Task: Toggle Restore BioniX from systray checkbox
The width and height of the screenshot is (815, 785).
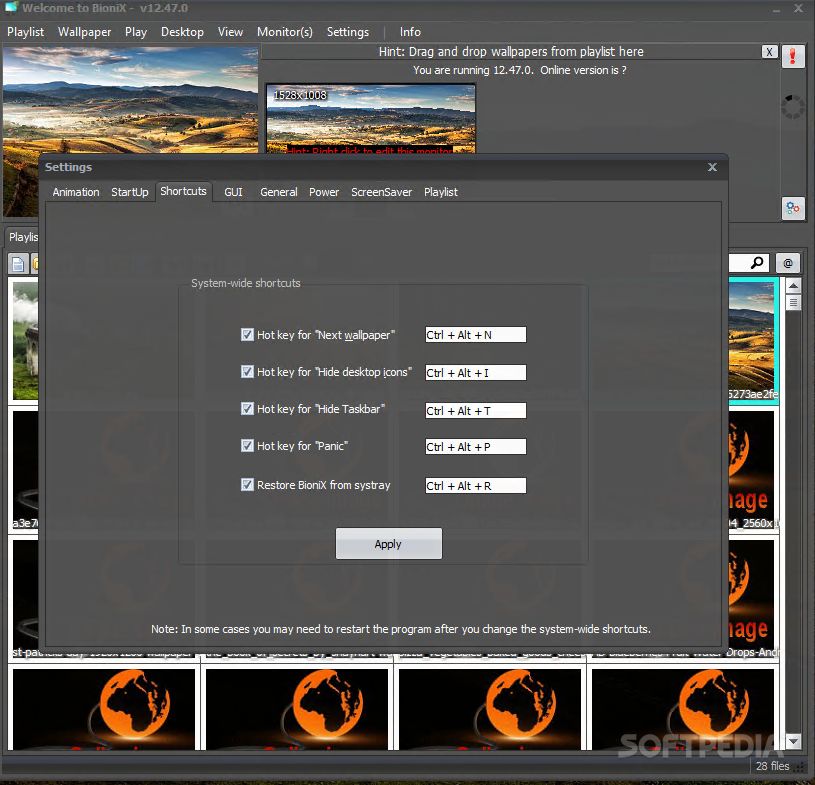Action: pyautogui.click(x=247, y=485)
